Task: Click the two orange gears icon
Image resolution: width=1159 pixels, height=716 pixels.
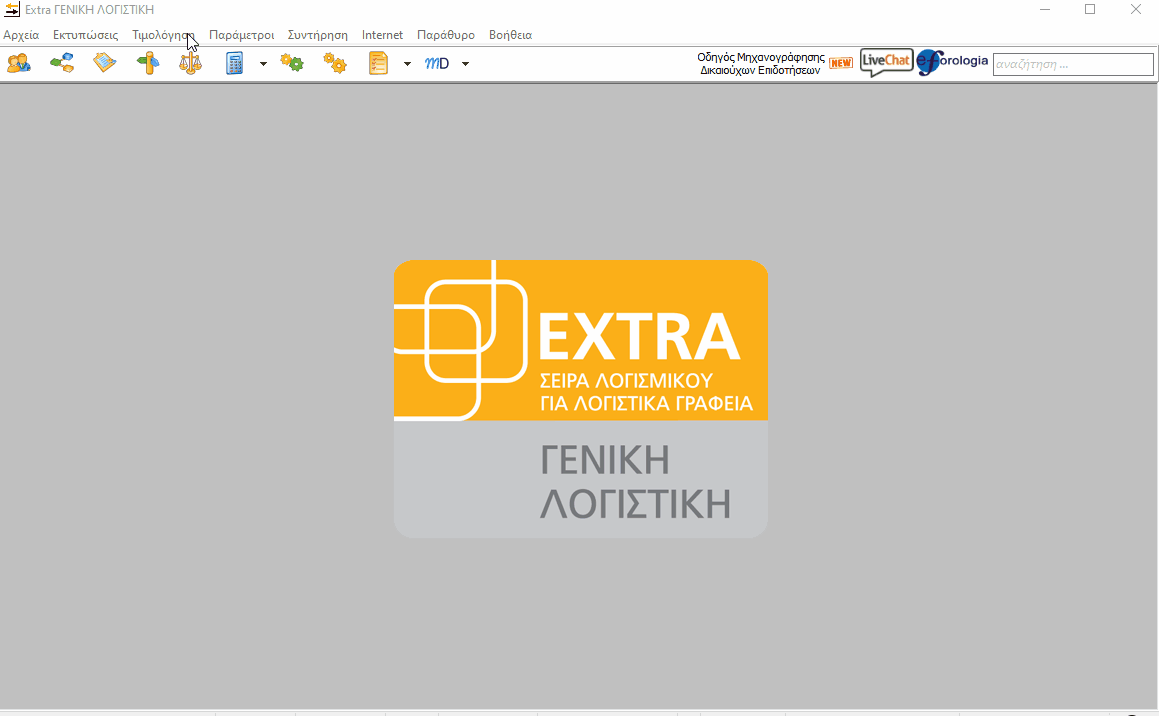Action: pos(335,63)
